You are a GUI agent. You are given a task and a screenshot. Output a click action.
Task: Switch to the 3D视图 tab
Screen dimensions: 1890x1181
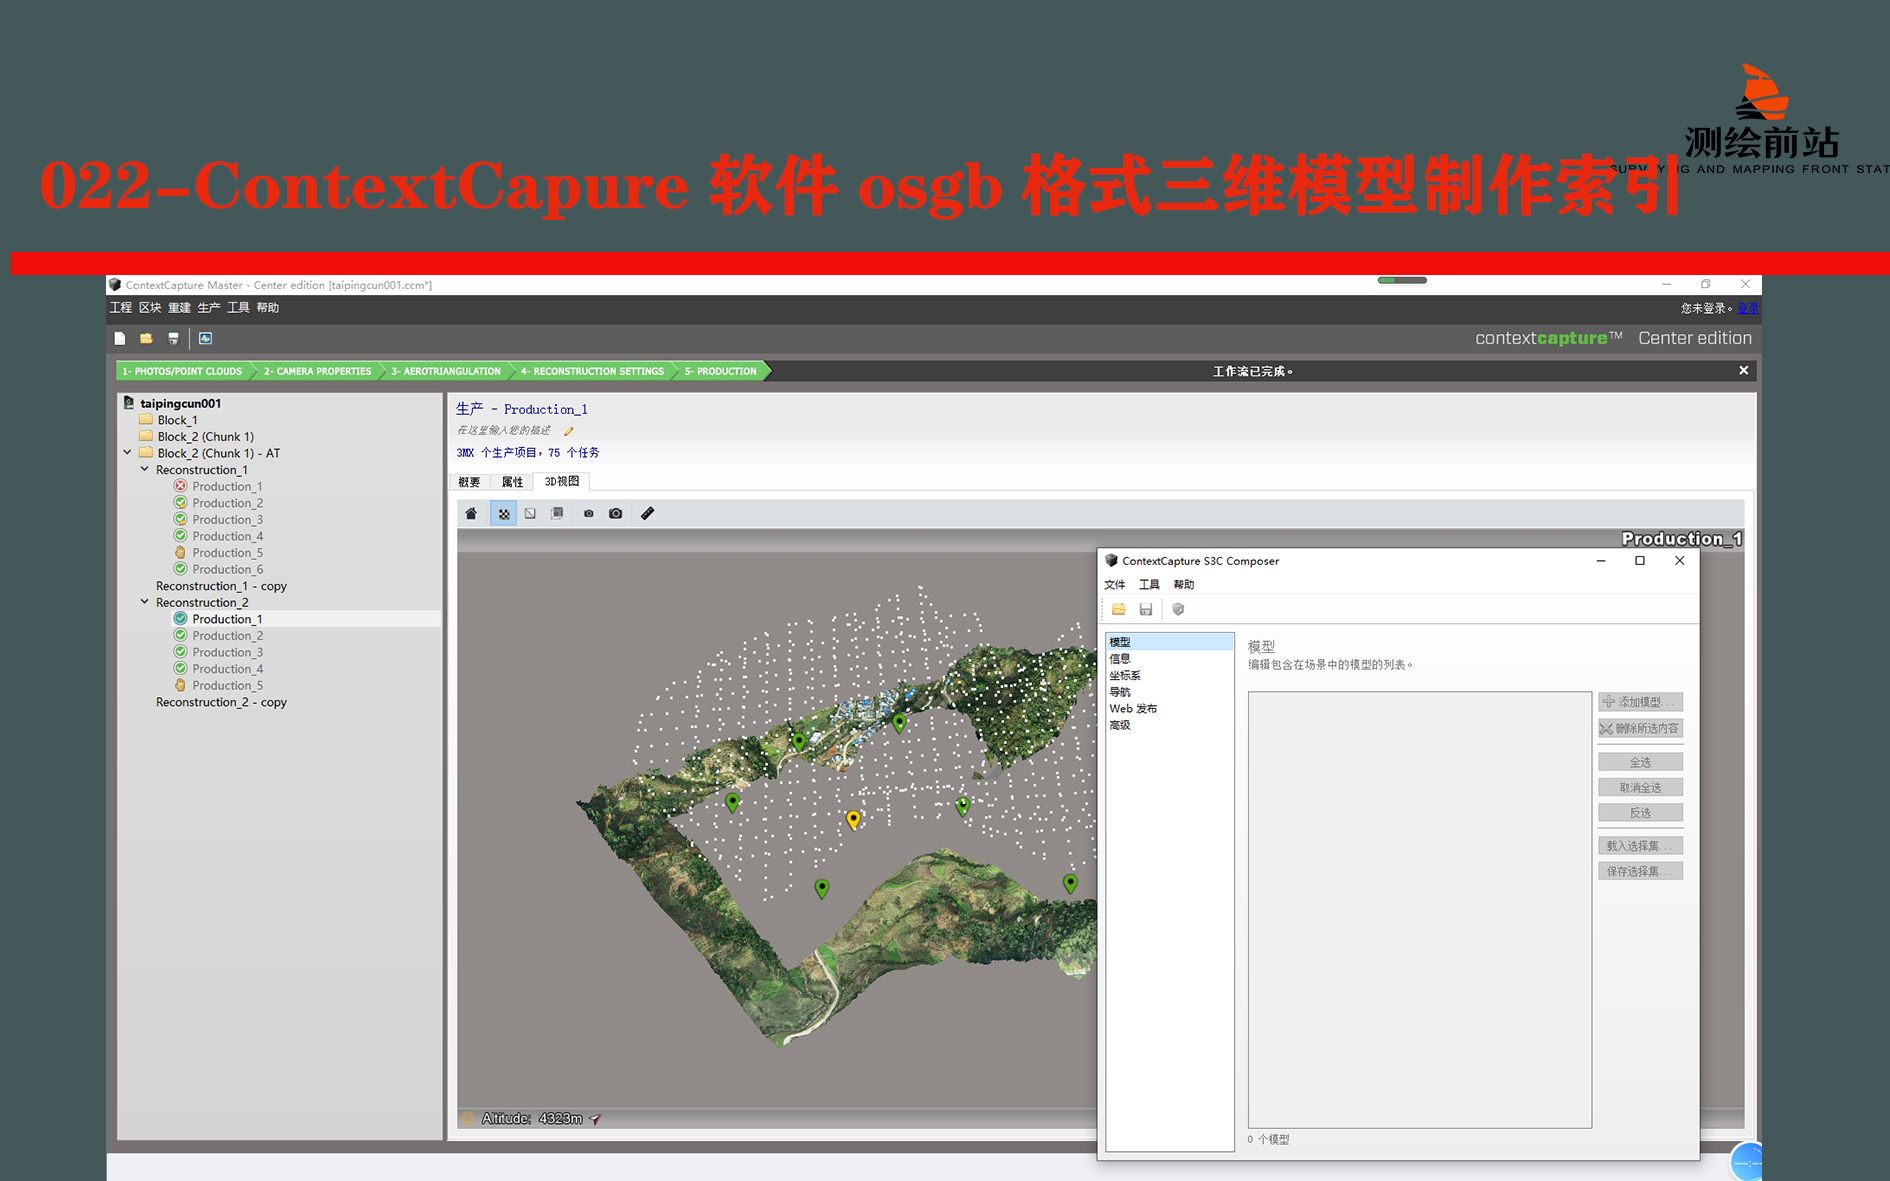[x=562, y=482]
